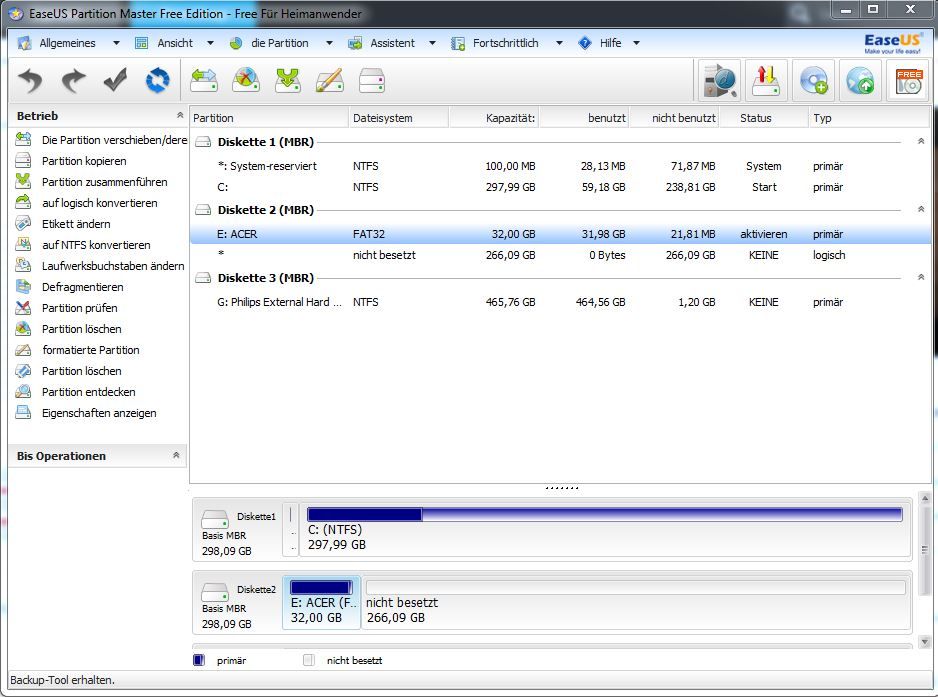Click the blue Refresh icon
Screen dimensions: 938x697
(x=158, y=80)
